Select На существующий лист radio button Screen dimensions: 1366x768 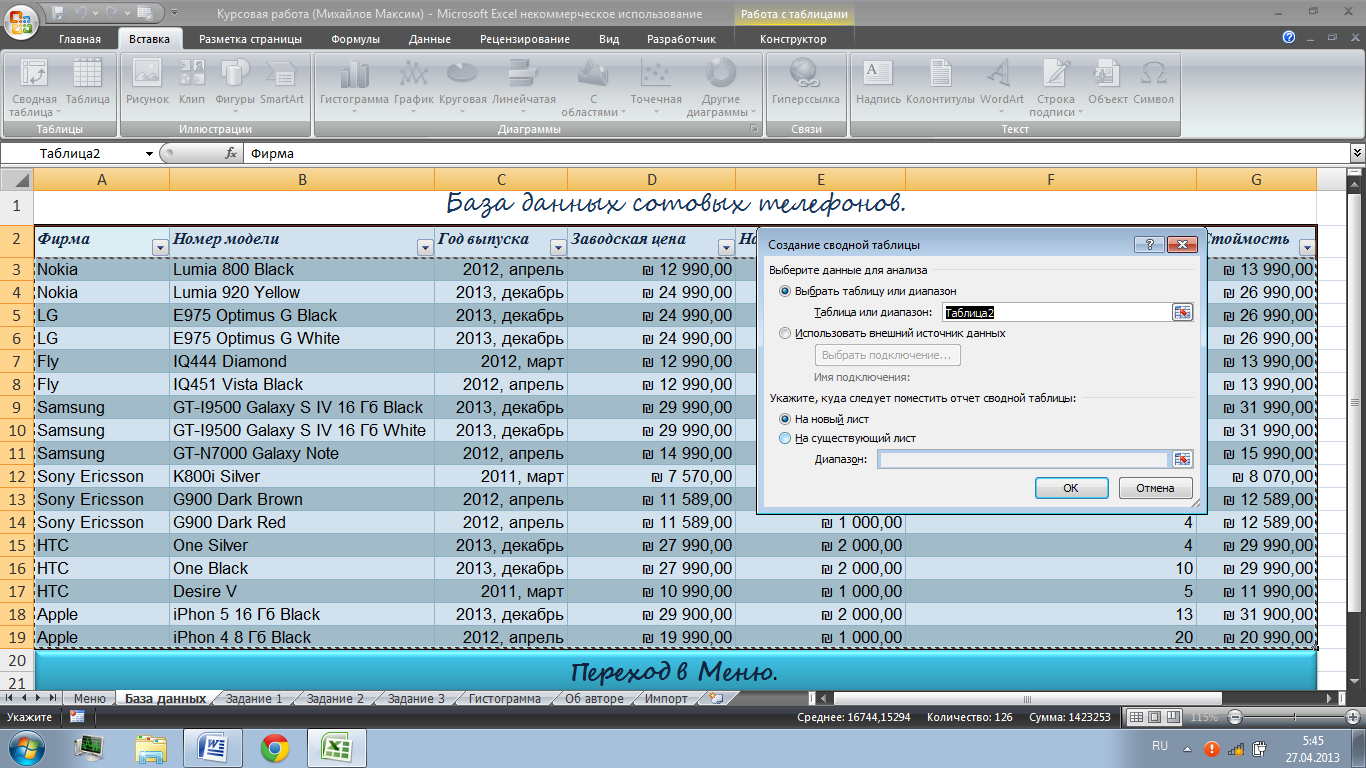coord(784,438)
